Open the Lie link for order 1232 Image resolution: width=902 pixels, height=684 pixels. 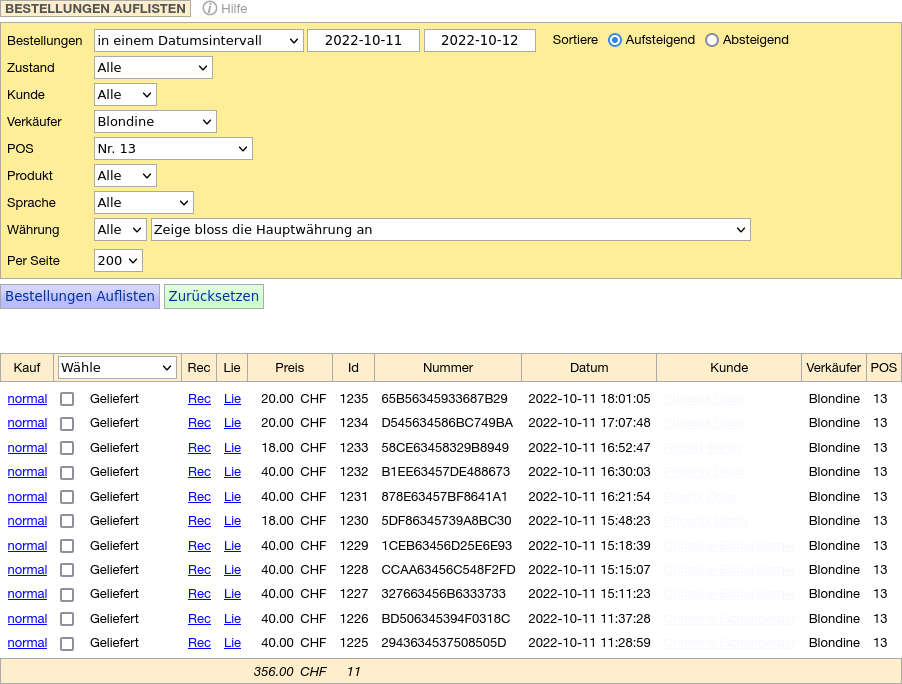pos(232,472)
